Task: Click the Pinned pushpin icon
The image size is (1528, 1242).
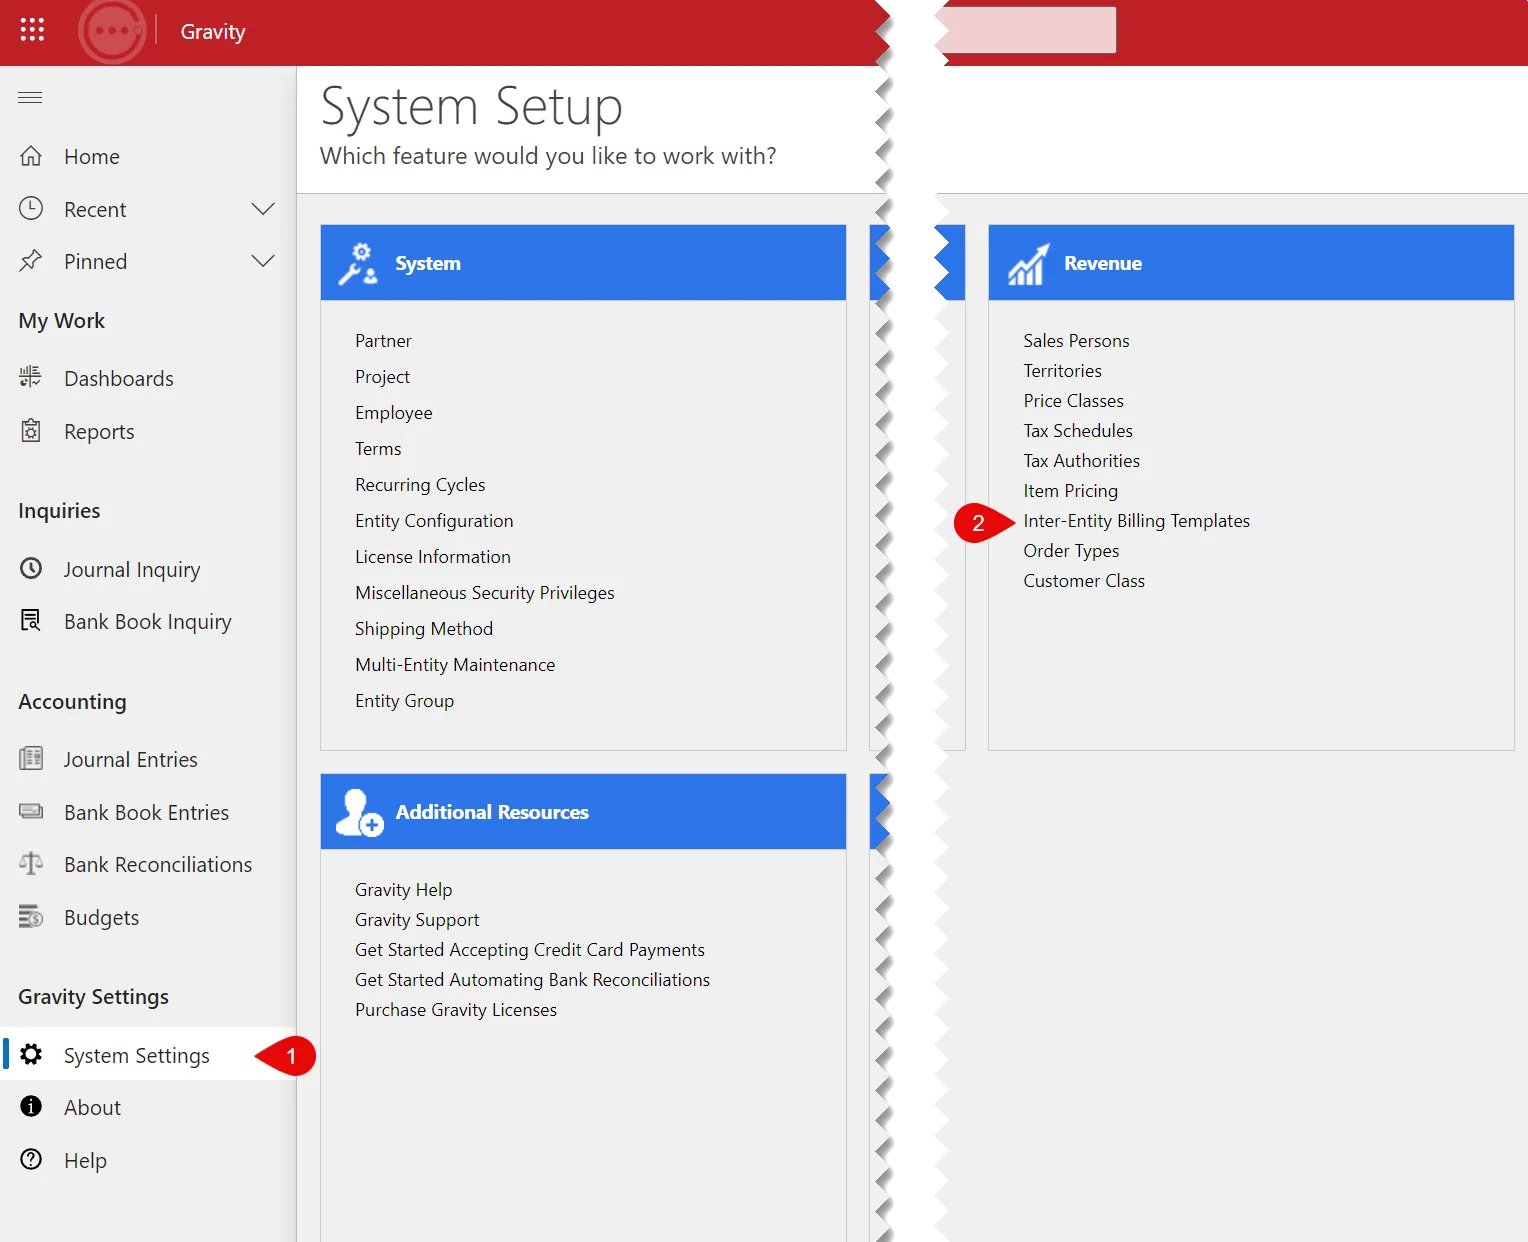Action: (31, 260)
